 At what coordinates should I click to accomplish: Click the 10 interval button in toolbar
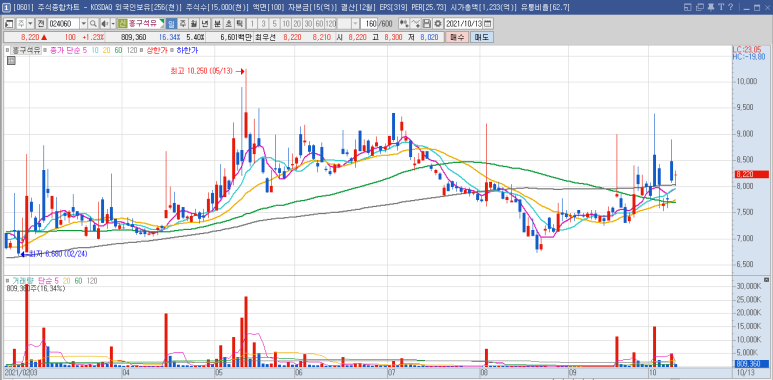click(x=285, y=24)
